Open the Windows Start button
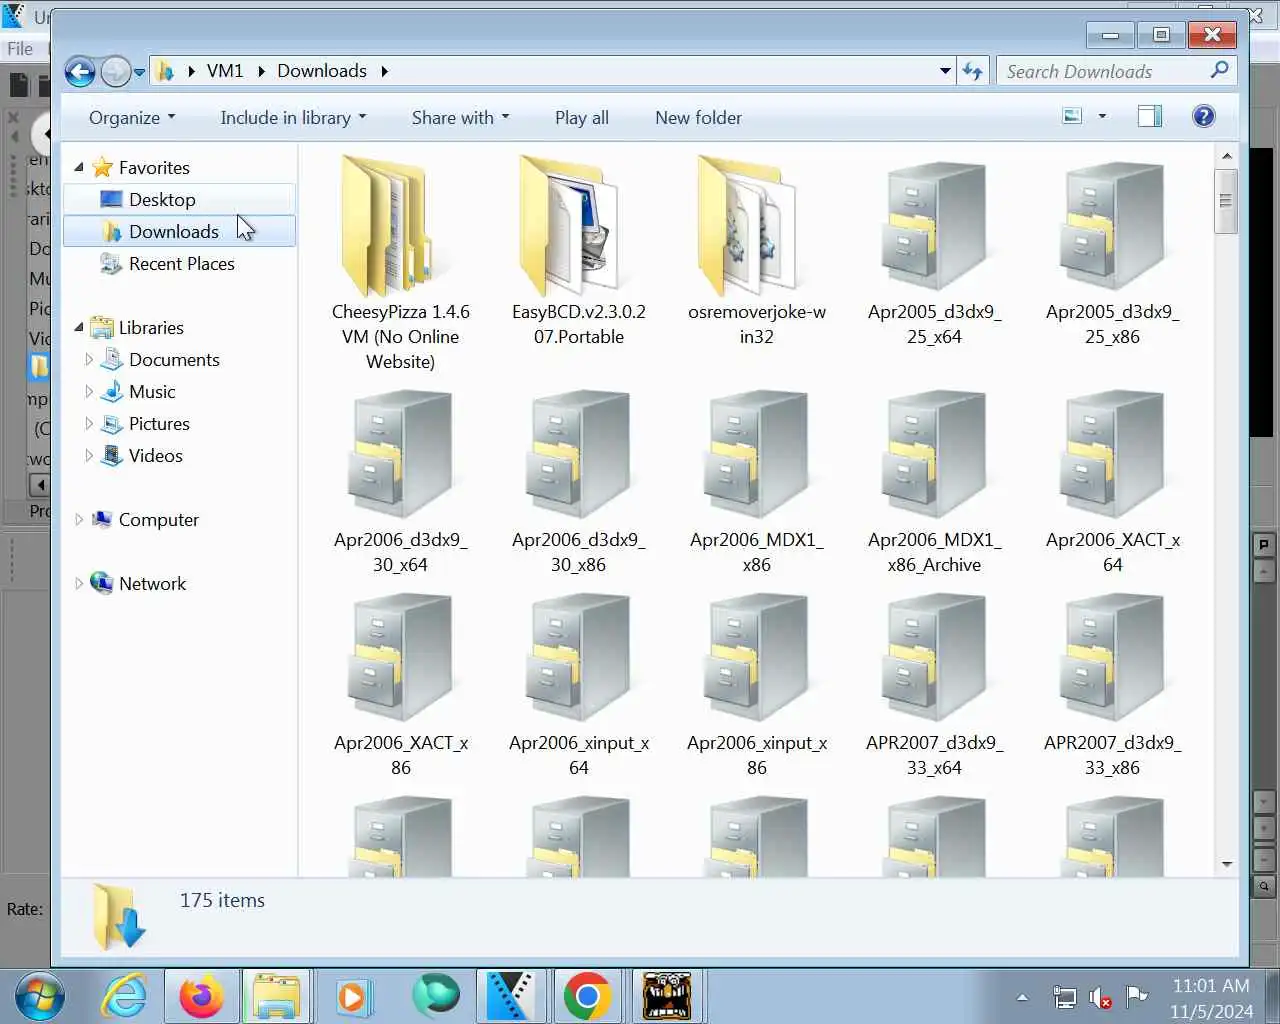Viewport: 1280px width, 1024px height. [40, 997]
